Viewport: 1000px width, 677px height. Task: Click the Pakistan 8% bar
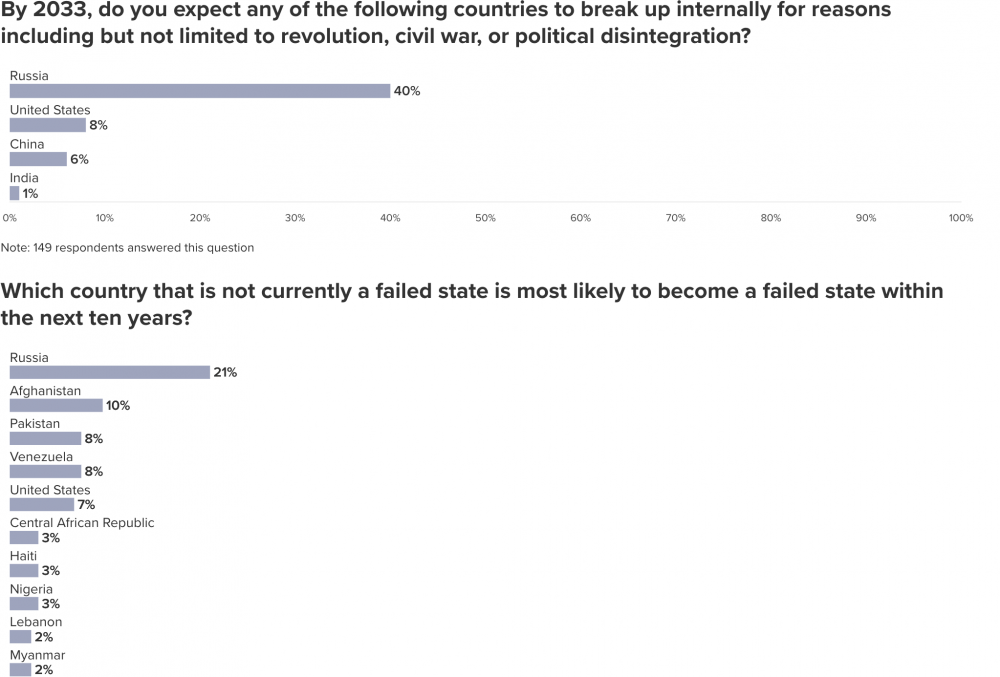(x=46, y=438)
